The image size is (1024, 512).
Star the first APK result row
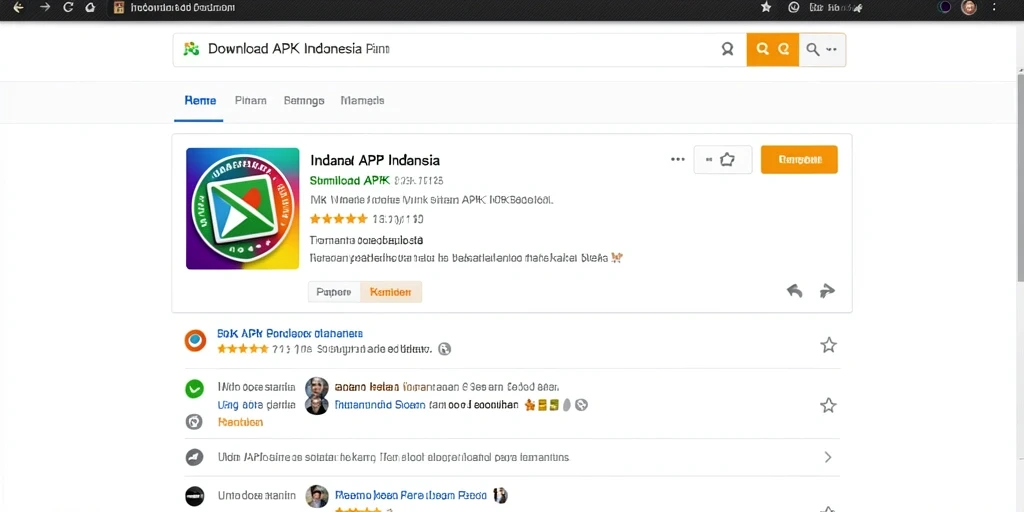click(828, 345)
